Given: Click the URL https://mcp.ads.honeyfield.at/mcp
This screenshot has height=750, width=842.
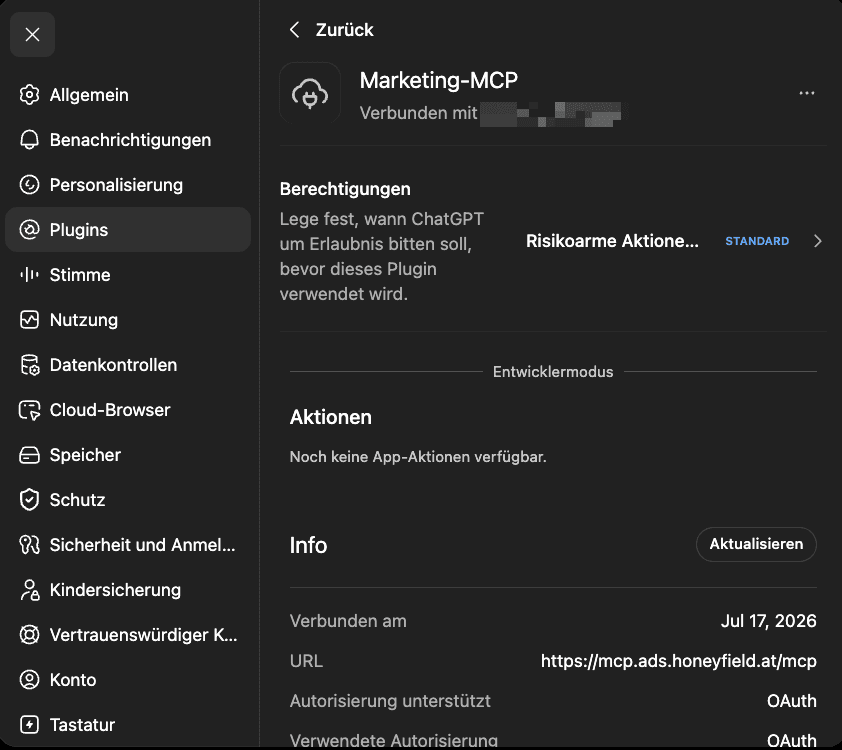Looking at the screenshot, I should [679, 661].
